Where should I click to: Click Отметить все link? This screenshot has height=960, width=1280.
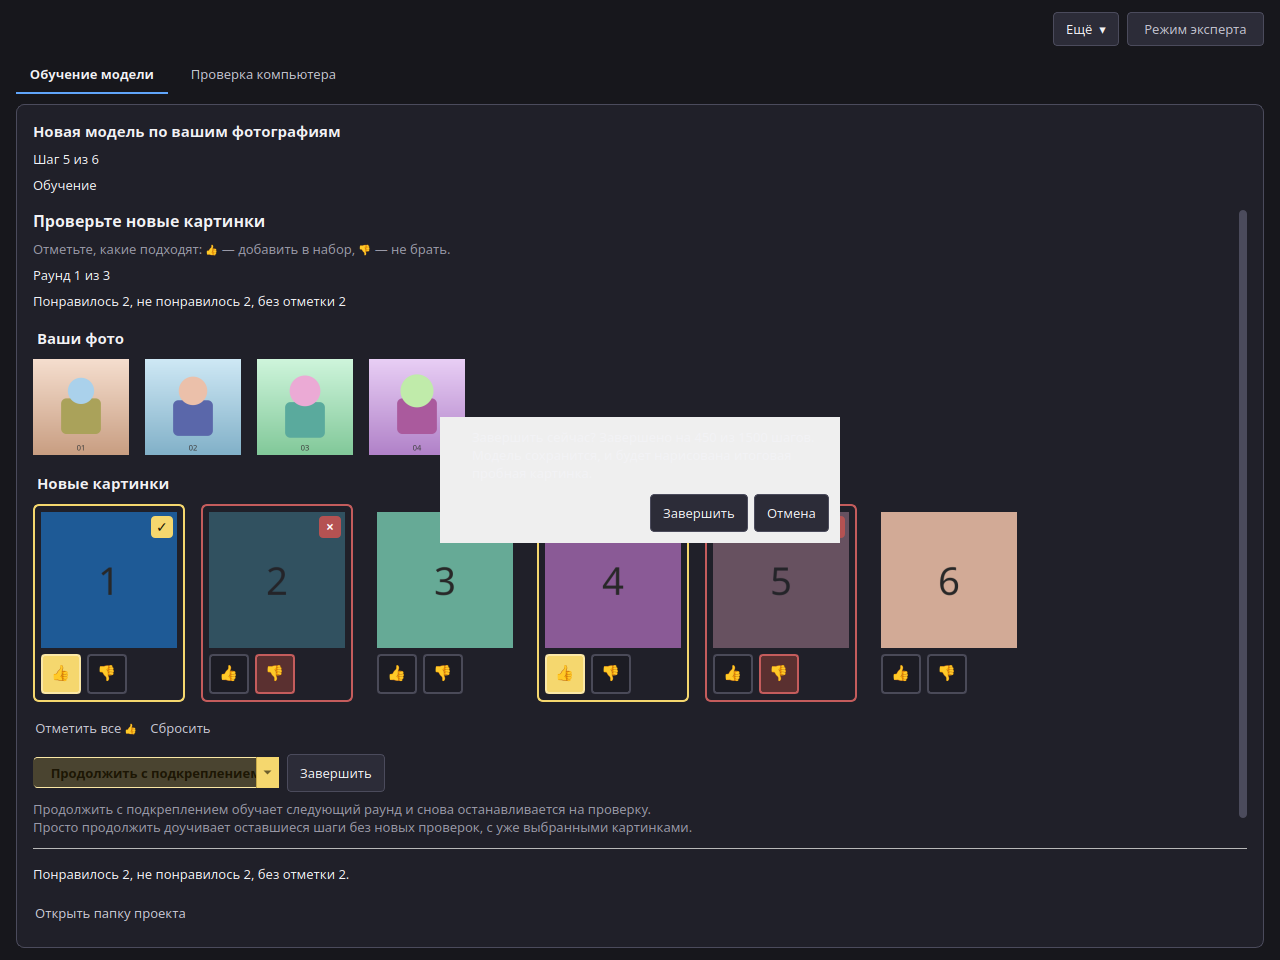(x=86, y=729)
